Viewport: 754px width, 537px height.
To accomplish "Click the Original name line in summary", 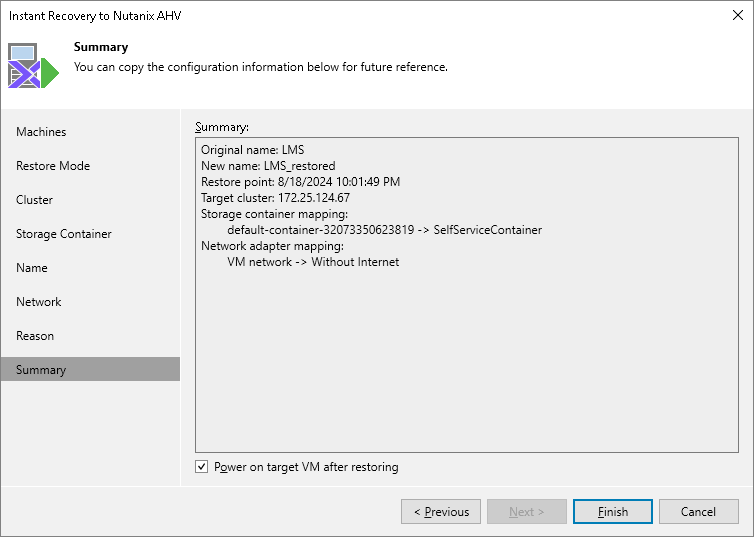I will (x=252, y=150).
